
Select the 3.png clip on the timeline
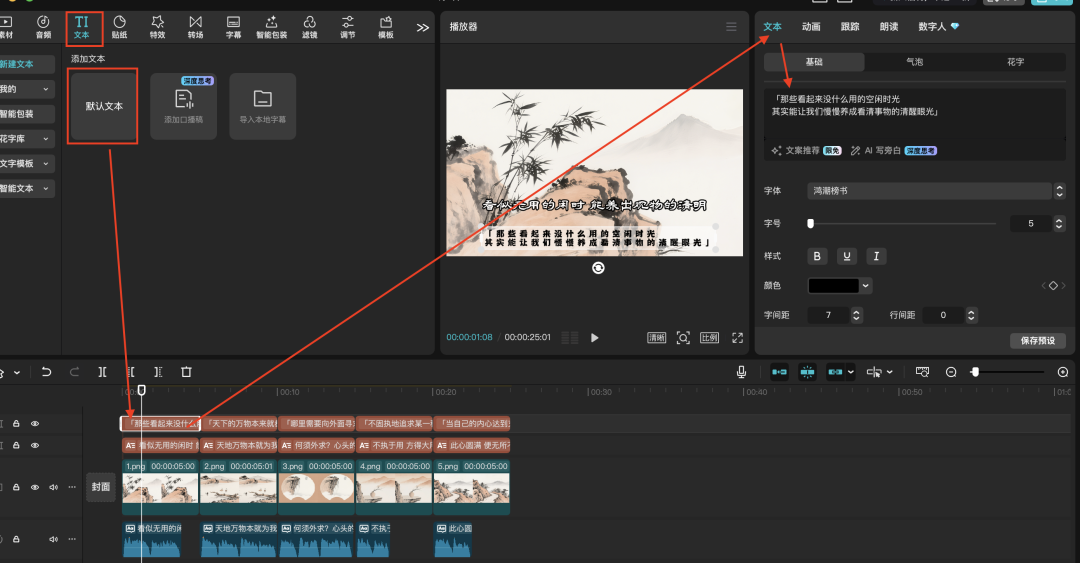[315, 487]
